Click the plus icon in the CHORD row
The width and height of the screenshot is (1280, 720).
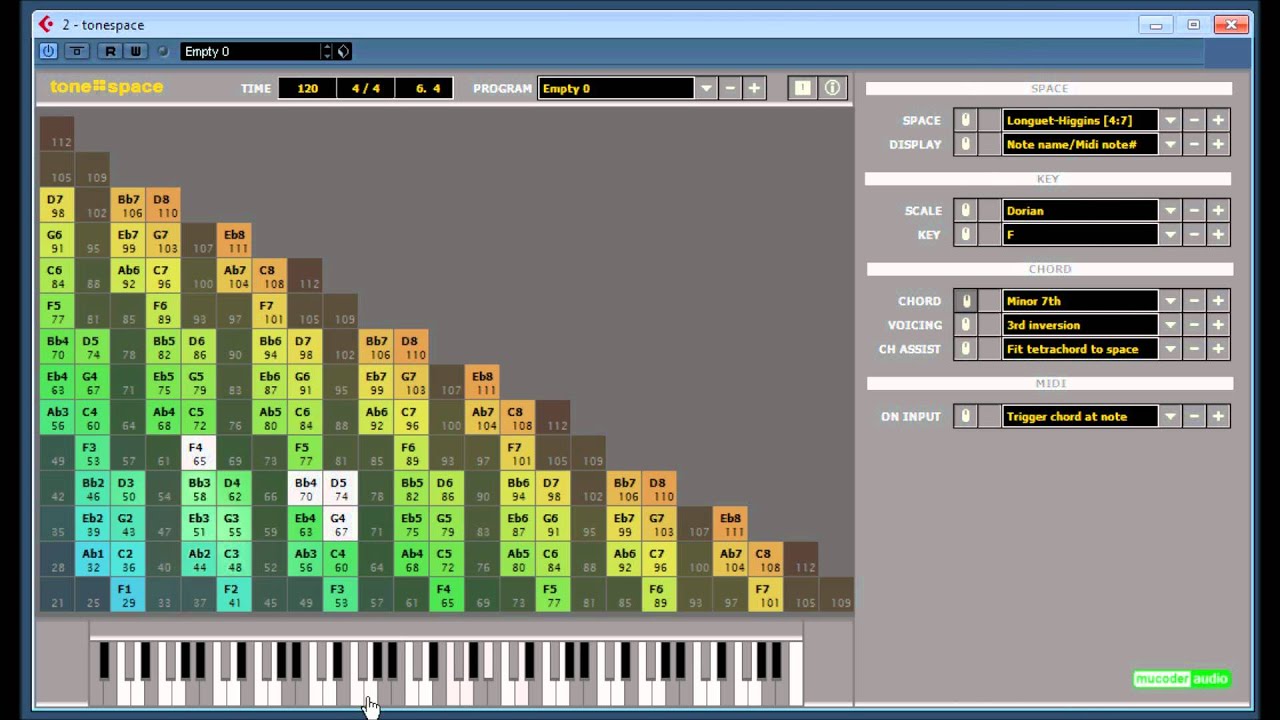1218,300
